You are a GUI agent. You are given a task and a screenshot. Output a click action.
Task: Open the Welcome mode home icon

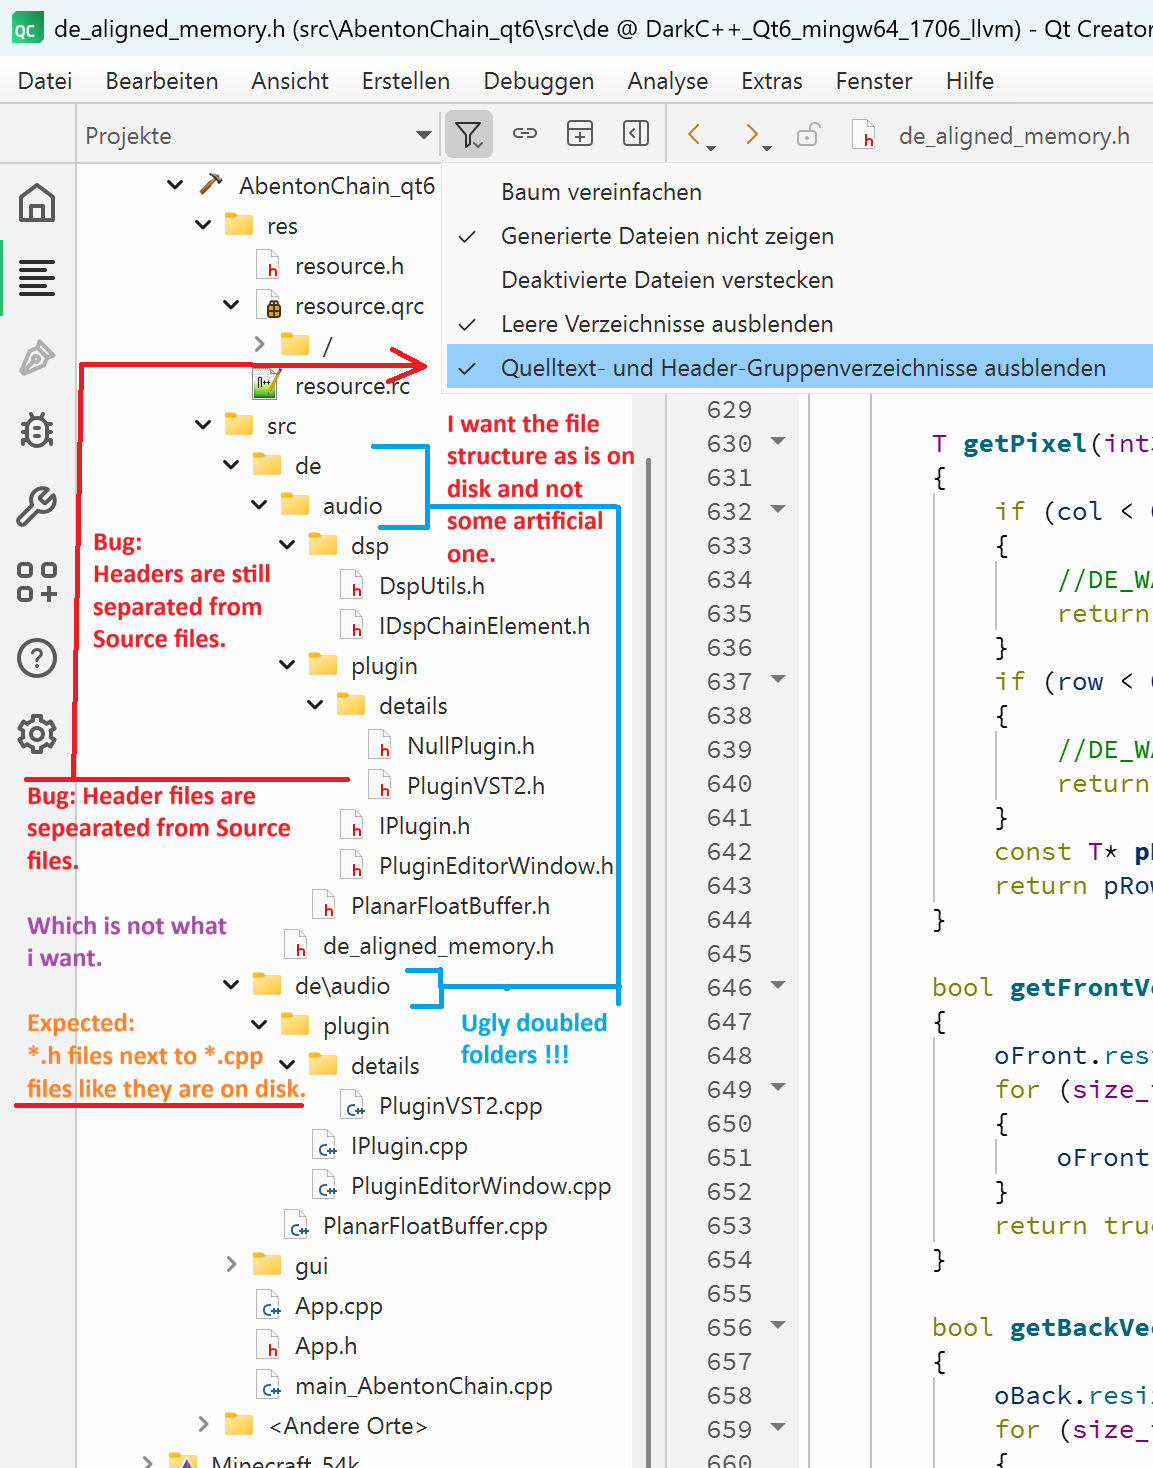[37, 203]
